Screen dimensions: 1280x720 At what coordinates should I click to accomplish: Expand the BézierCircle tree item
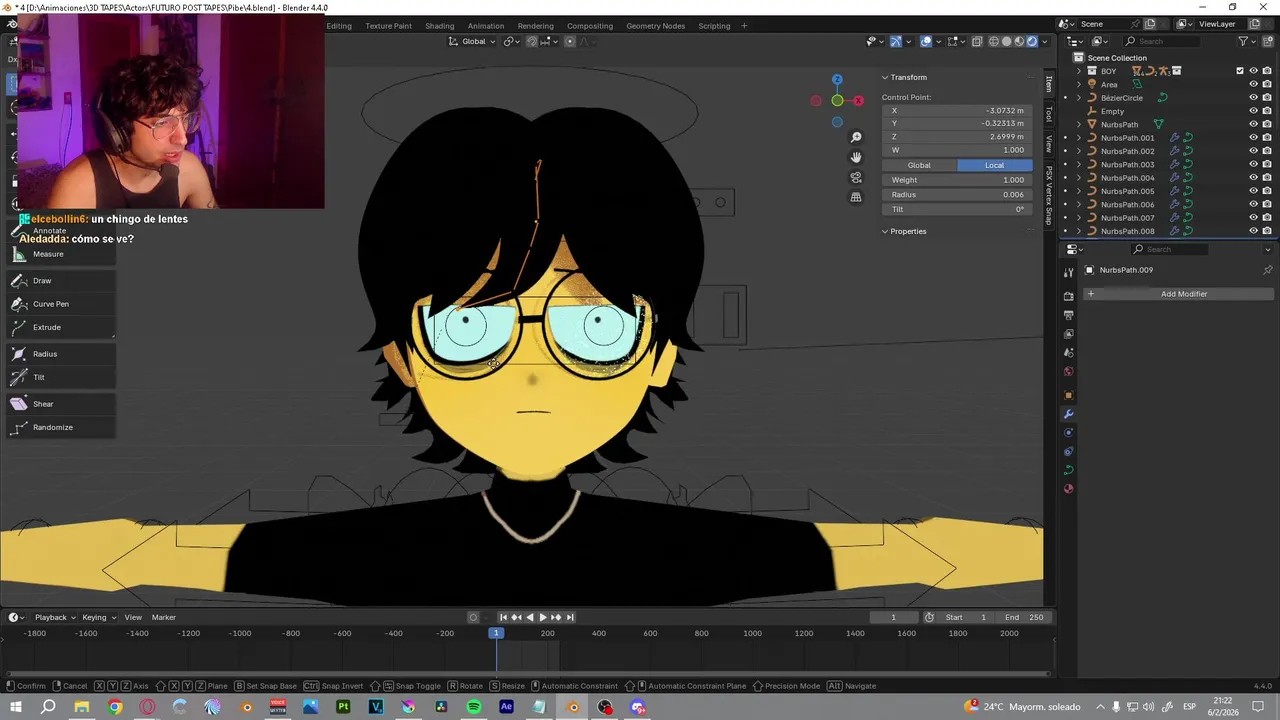tap(1079, 98)
